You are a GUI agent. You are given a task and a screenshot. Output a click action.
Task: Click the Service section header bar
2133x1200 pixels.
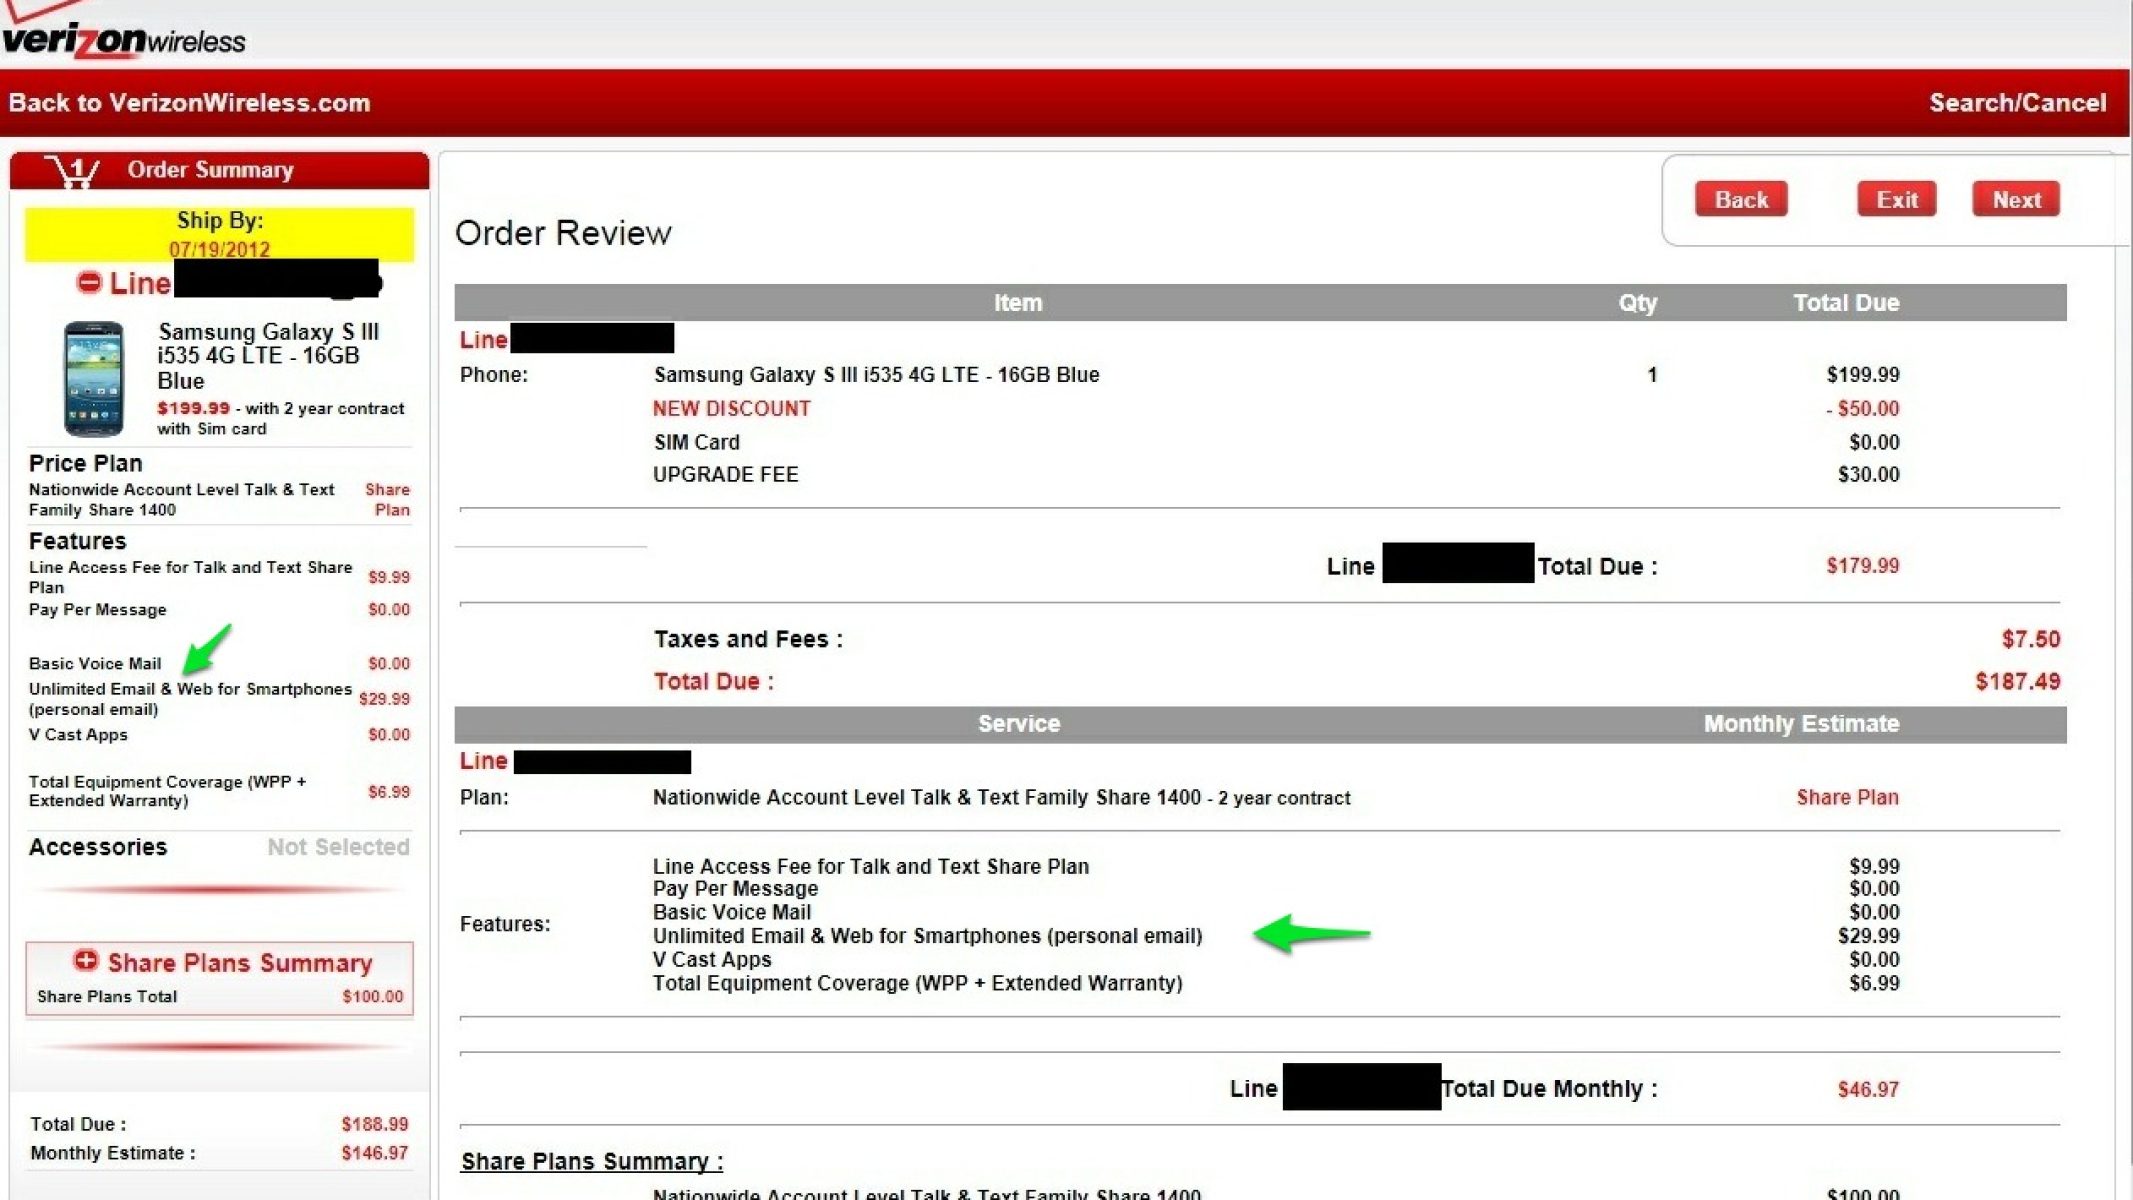1017,724
